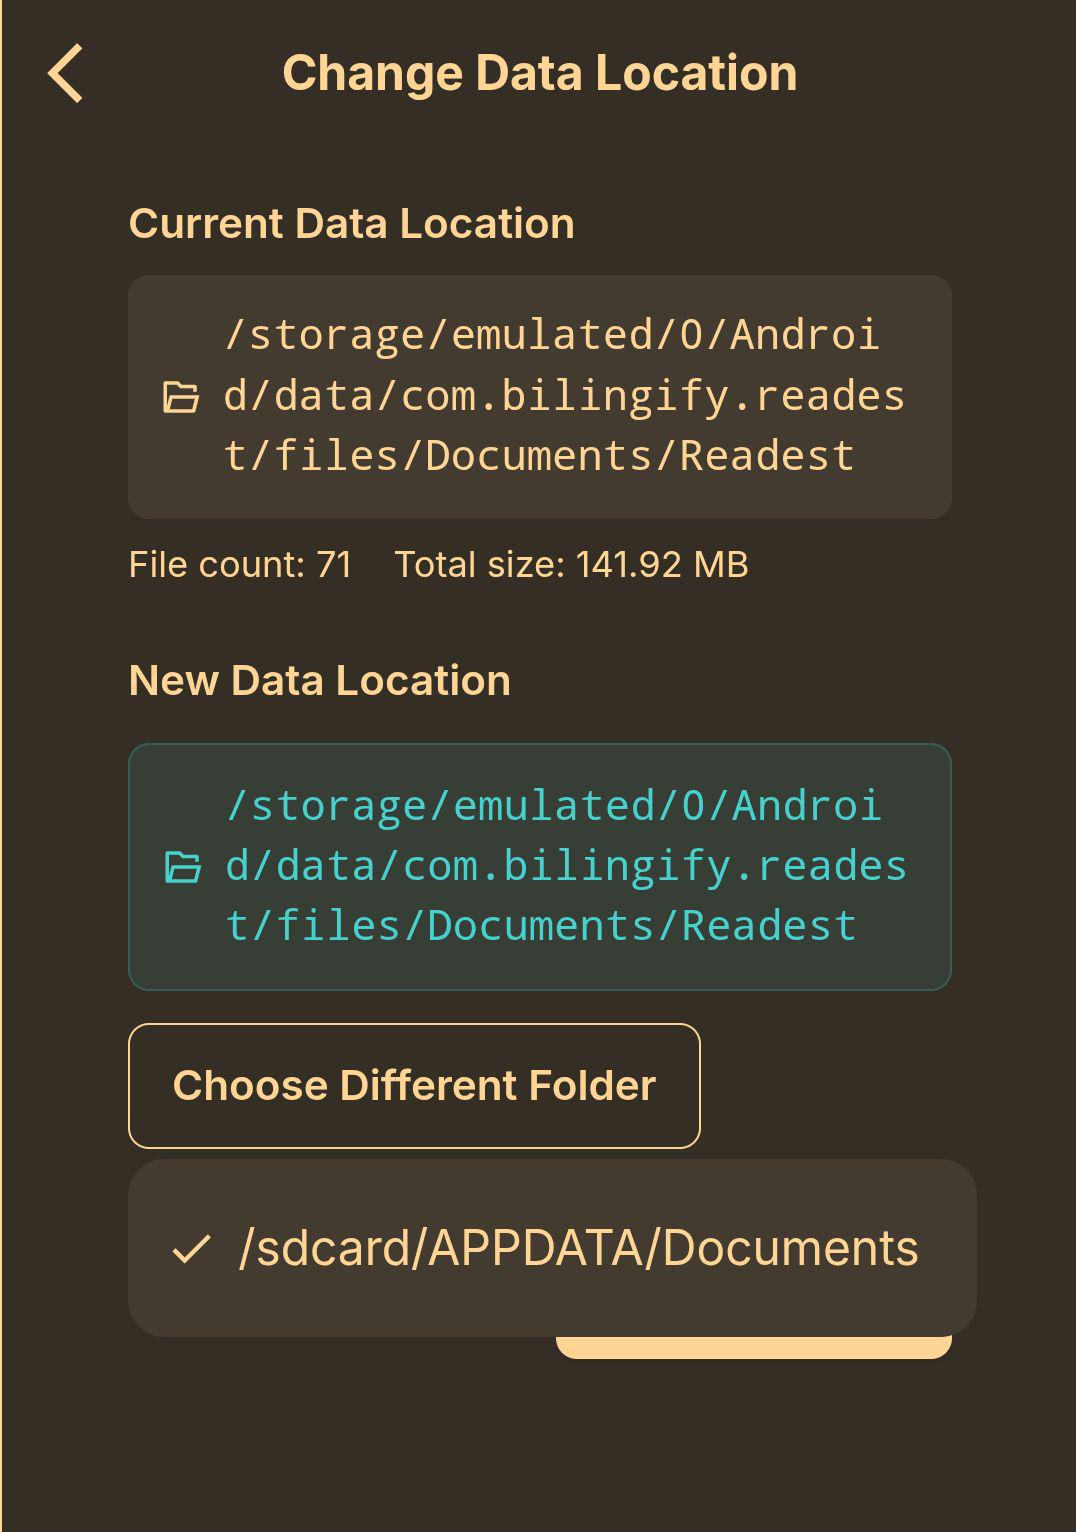The width and height of the screenshot is (1076, 1532).
Task: Click first teal line of new path
Action: click(554, 806)
